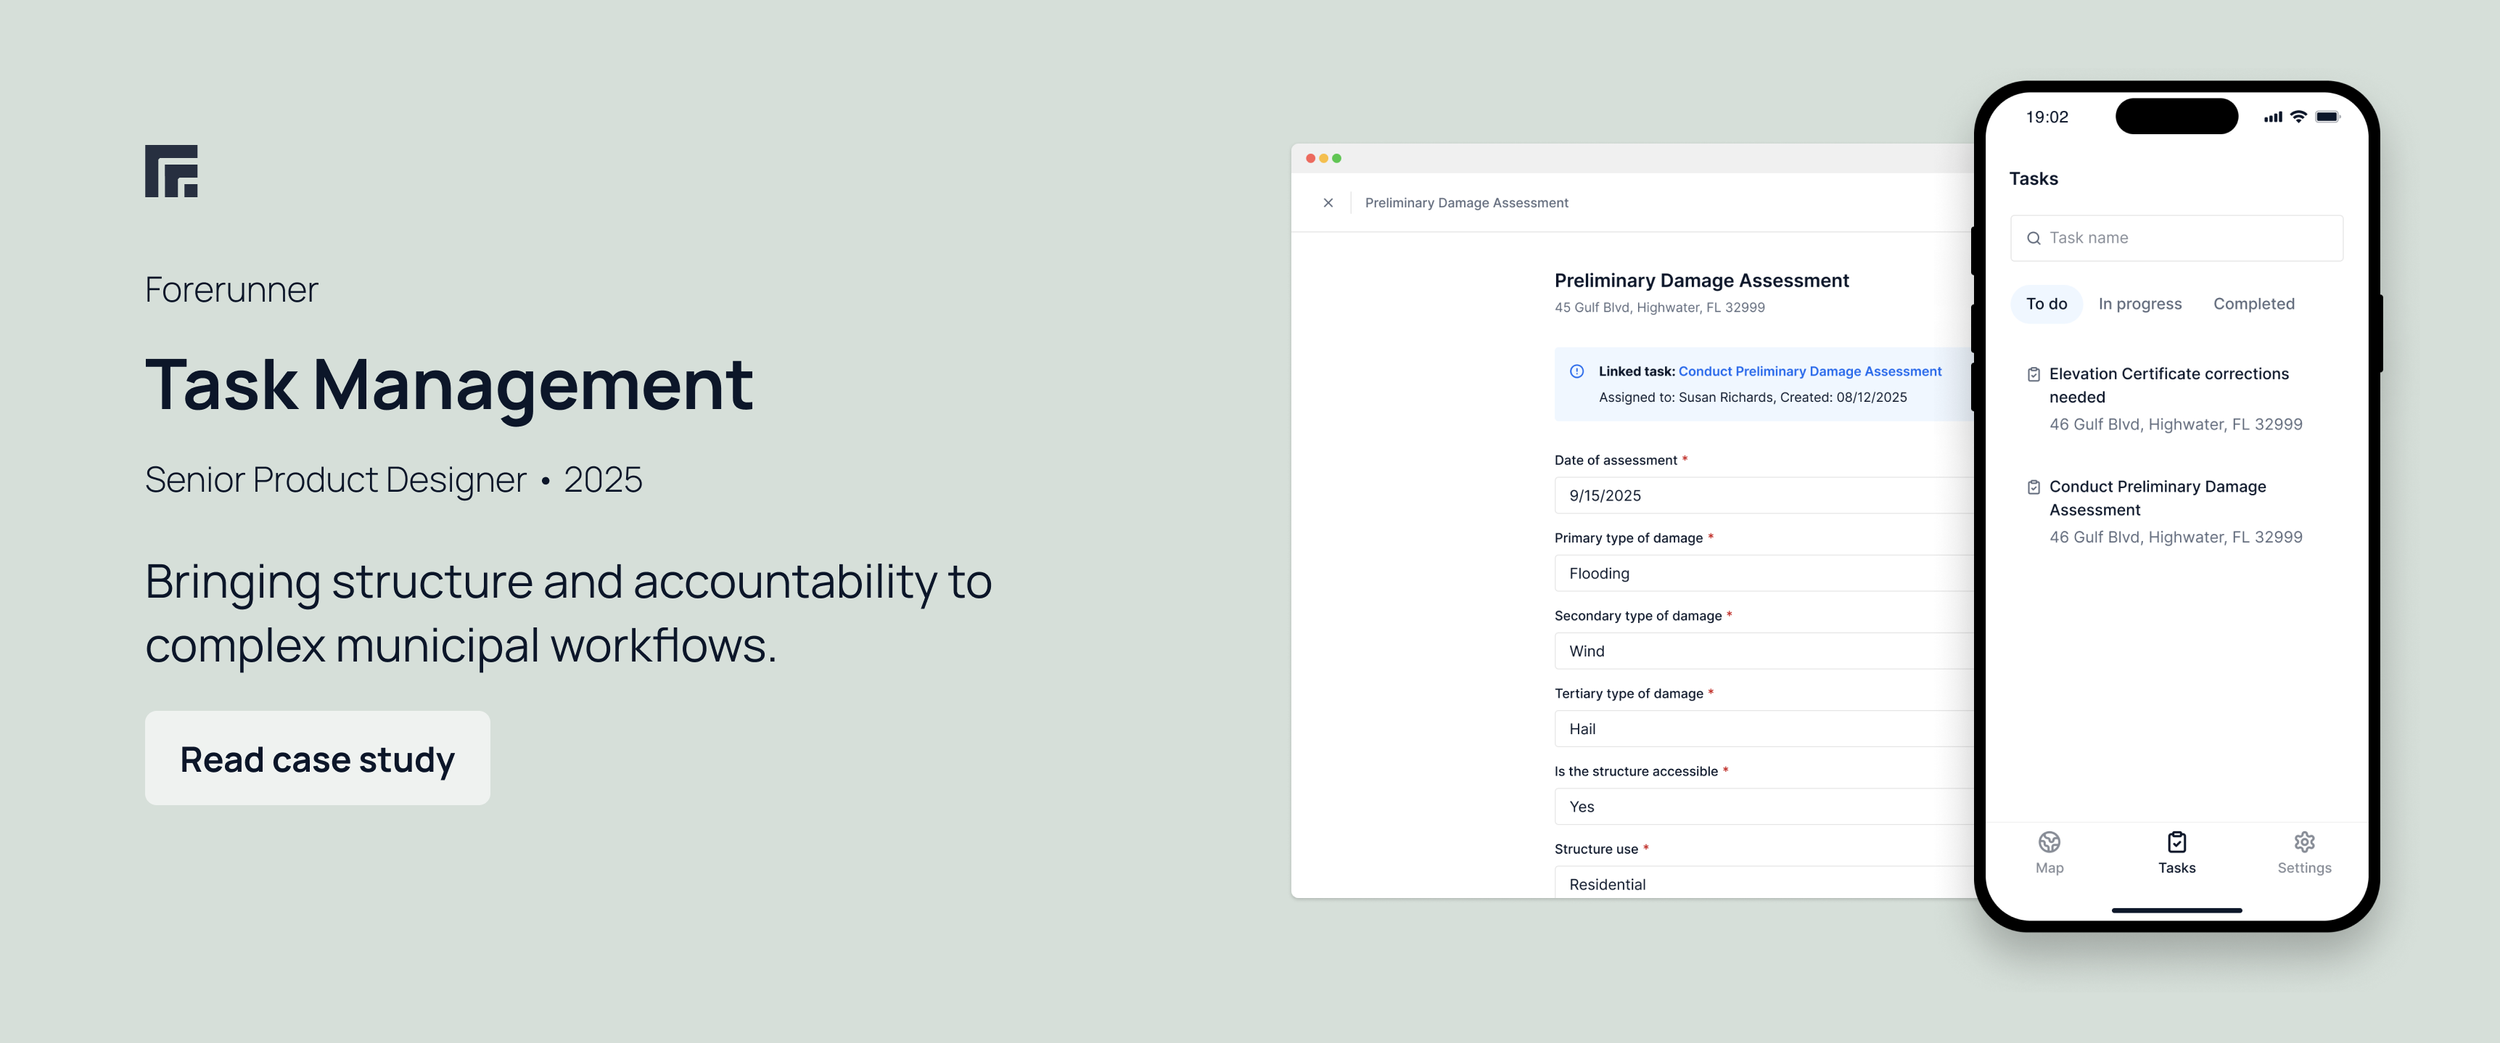This screenshot has height=1043, width=2500.
Task: Click the phone home indicator bar
Action: [x=2176, y=910]
